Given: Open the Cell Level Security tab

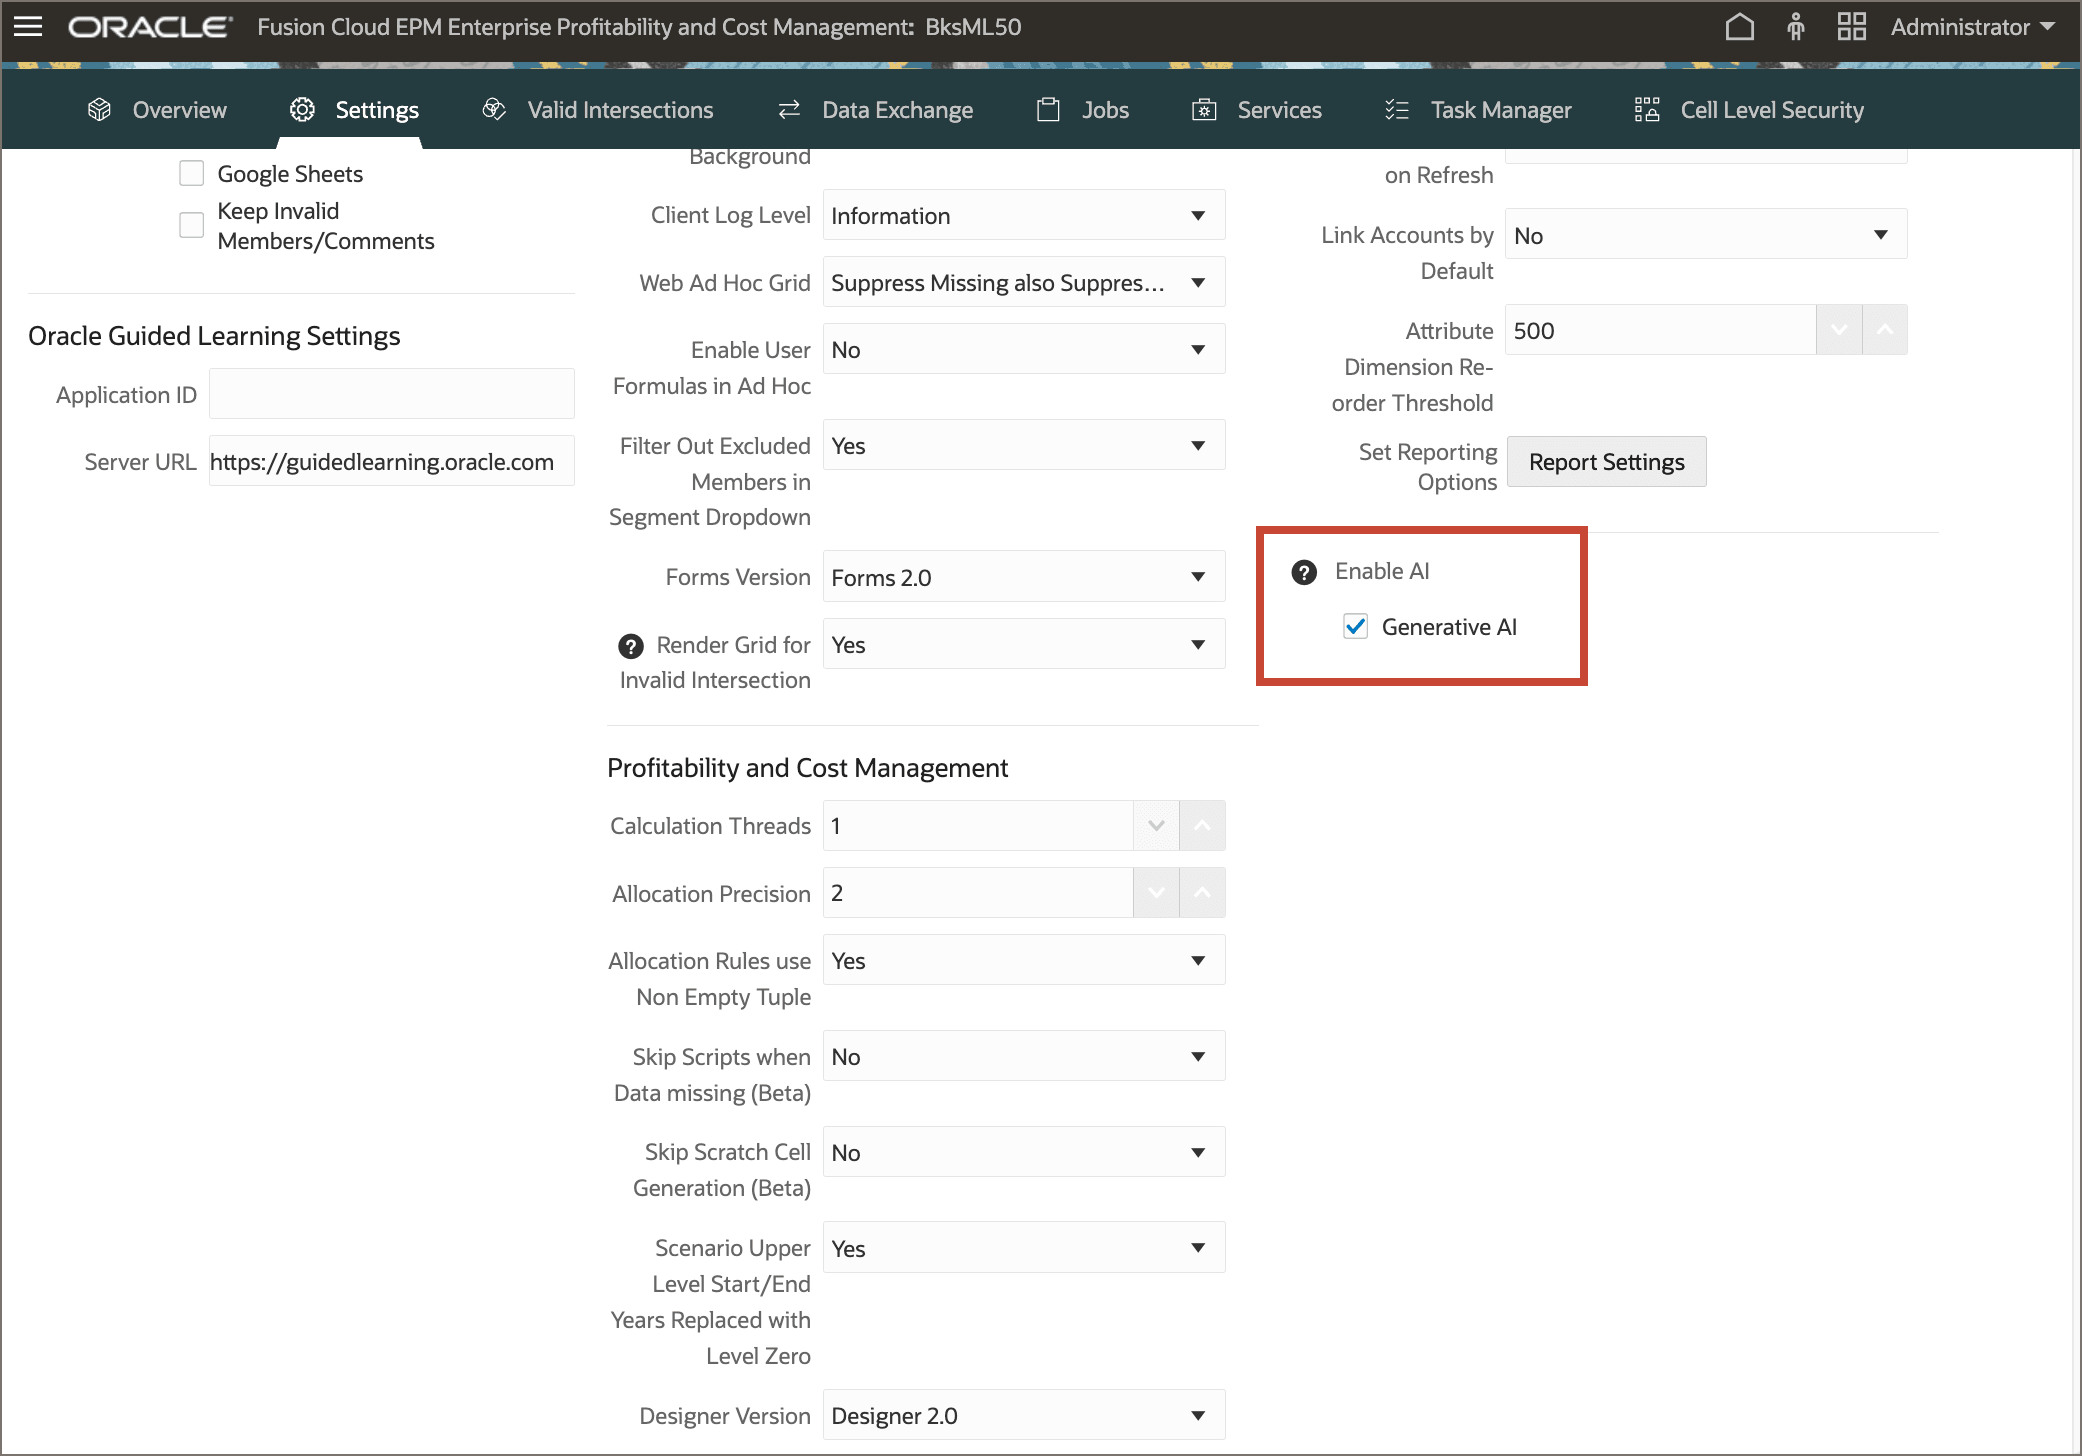Looking at the screenshot, I should [x=1771, y=109].
